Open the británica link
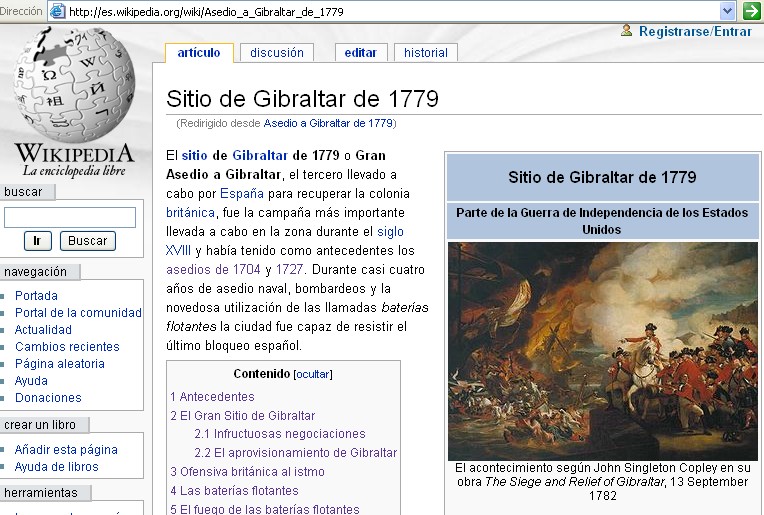Viewport: 764px width, 515px height. [x=190, y=212]
